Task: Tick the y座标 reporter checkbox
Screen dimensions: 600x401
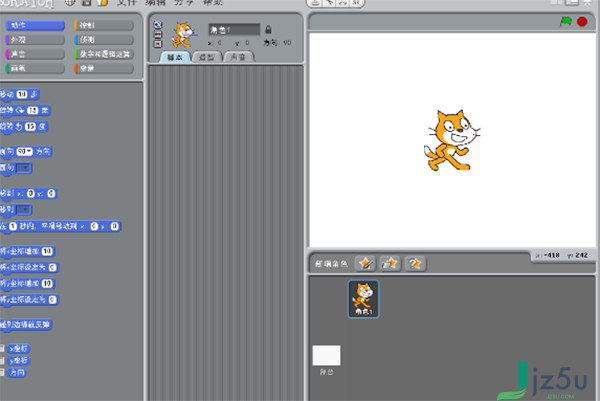Action: click(2, 360)
